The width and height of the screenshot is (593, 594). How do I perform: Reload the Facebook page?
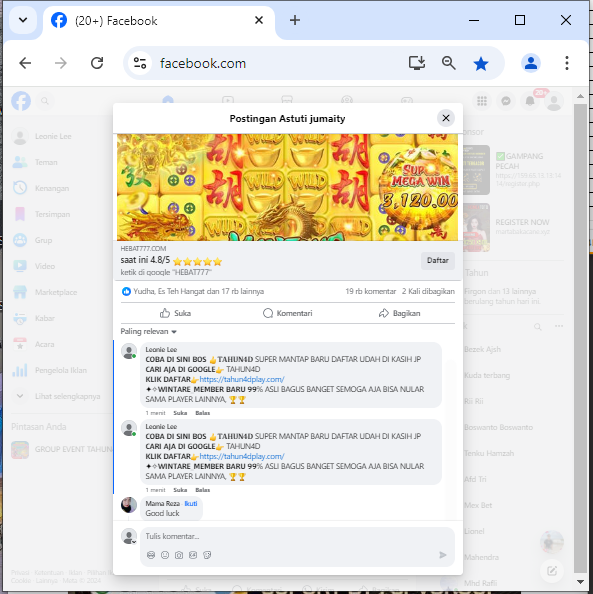97,63
